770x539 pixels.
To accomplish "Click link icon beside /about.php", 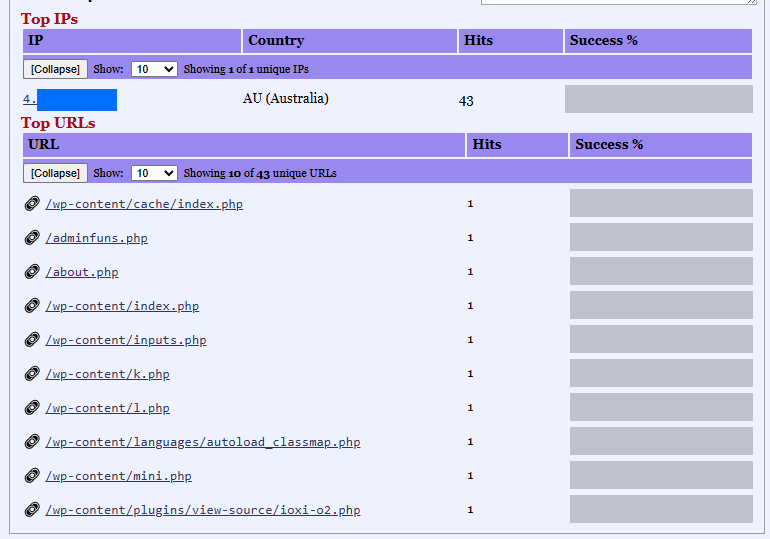I will point(32,272).
